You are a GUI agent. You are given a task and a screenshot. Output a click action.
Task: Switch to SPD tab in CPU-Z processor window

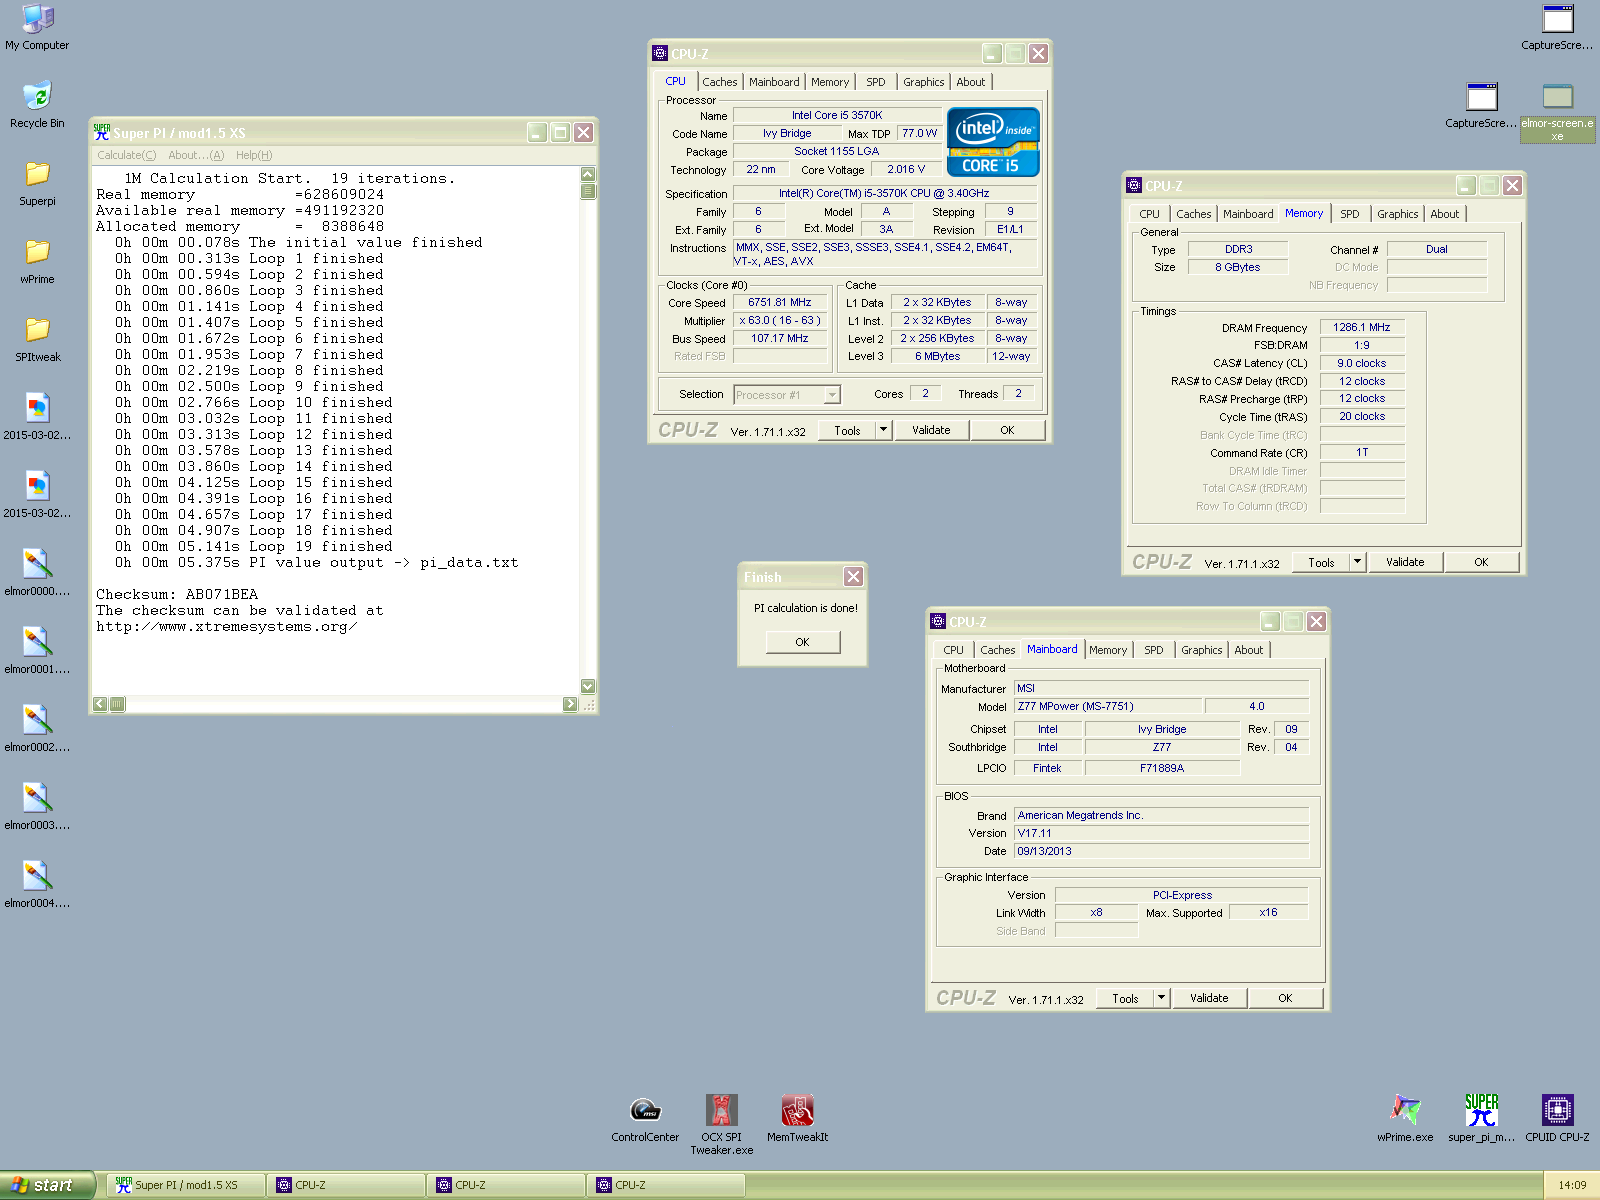click(876, 82)
